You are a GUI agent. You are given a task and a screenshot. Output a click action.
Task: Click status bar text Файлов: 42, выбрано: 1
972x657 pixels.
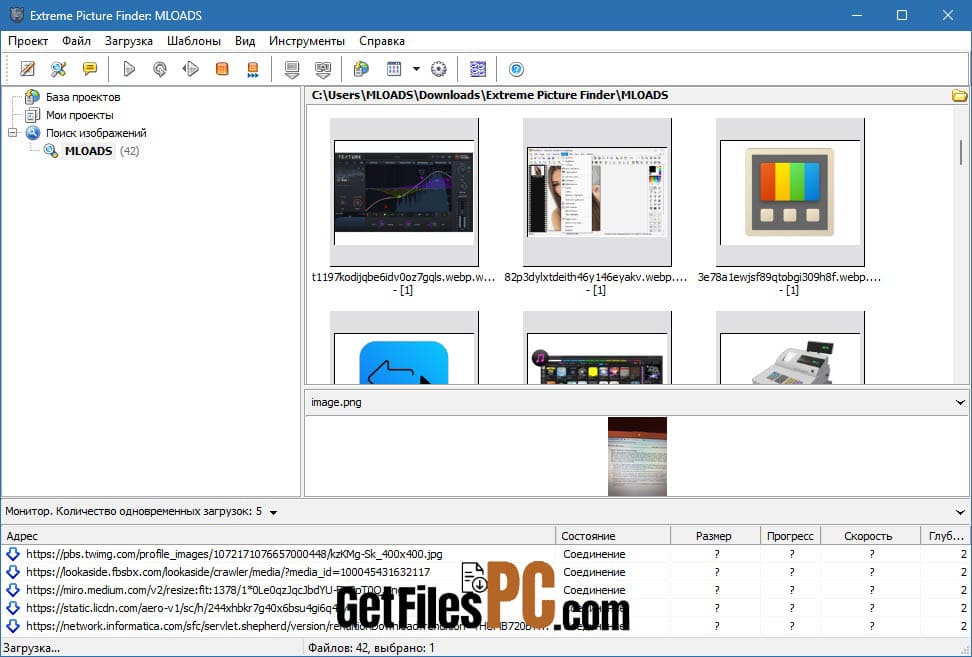[371, 648]
